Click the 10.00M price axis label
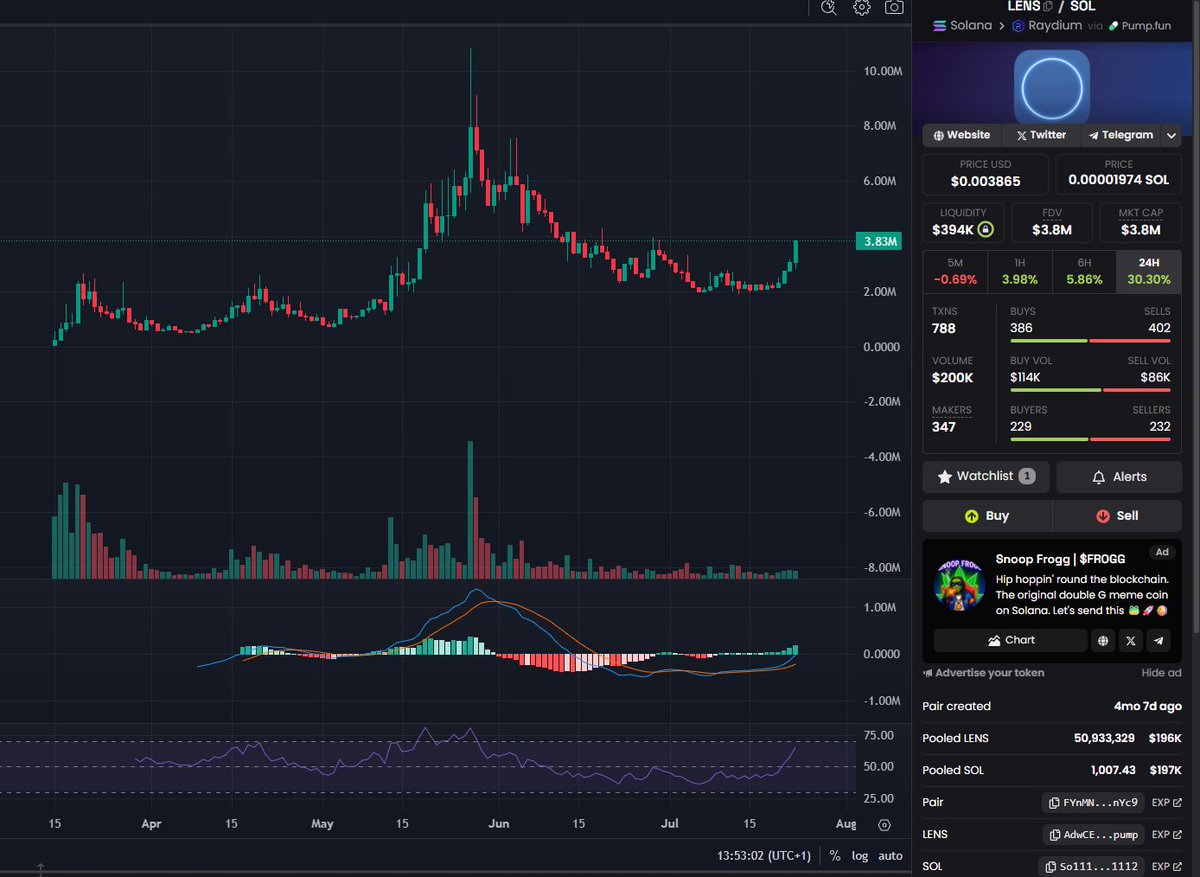Screen dimensions: 1200x877 pos(883,71)
